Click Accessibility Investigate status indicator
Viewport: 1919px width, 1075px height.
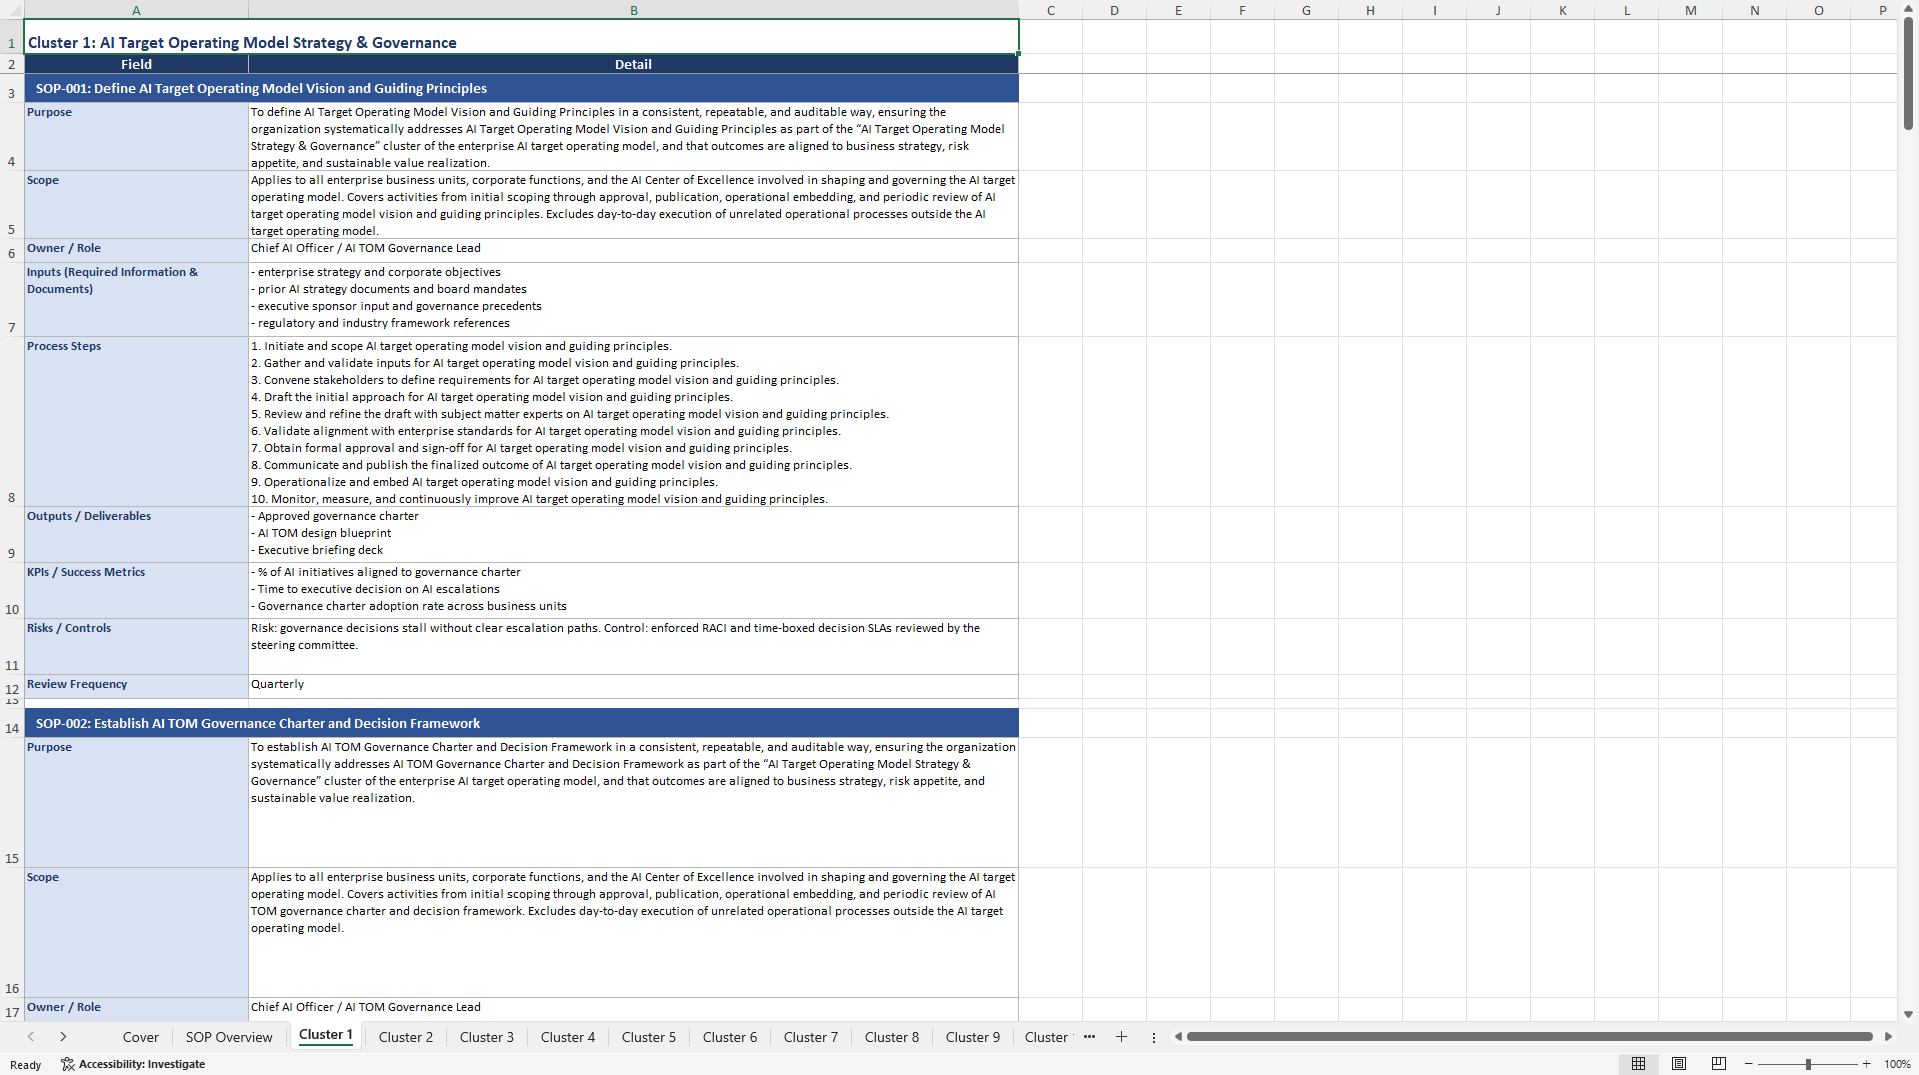click(133, 1064)
